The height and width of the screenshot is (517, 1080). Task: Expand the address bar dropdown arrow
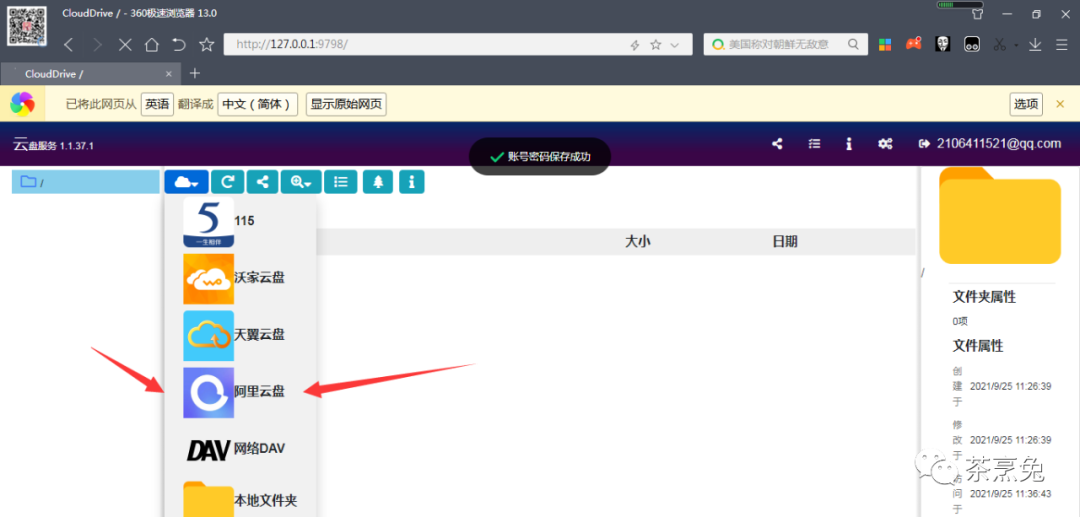pyautogui.click(x=675, y=45)
